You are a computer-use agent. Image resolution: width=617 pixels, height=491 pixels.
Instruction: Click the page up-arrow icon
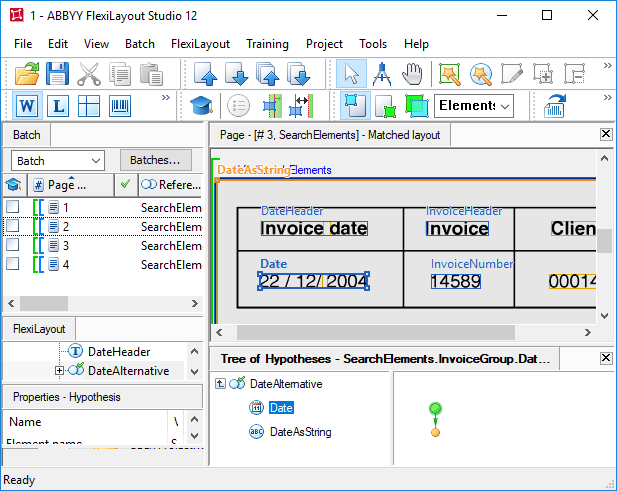click(x=205, y=74)
